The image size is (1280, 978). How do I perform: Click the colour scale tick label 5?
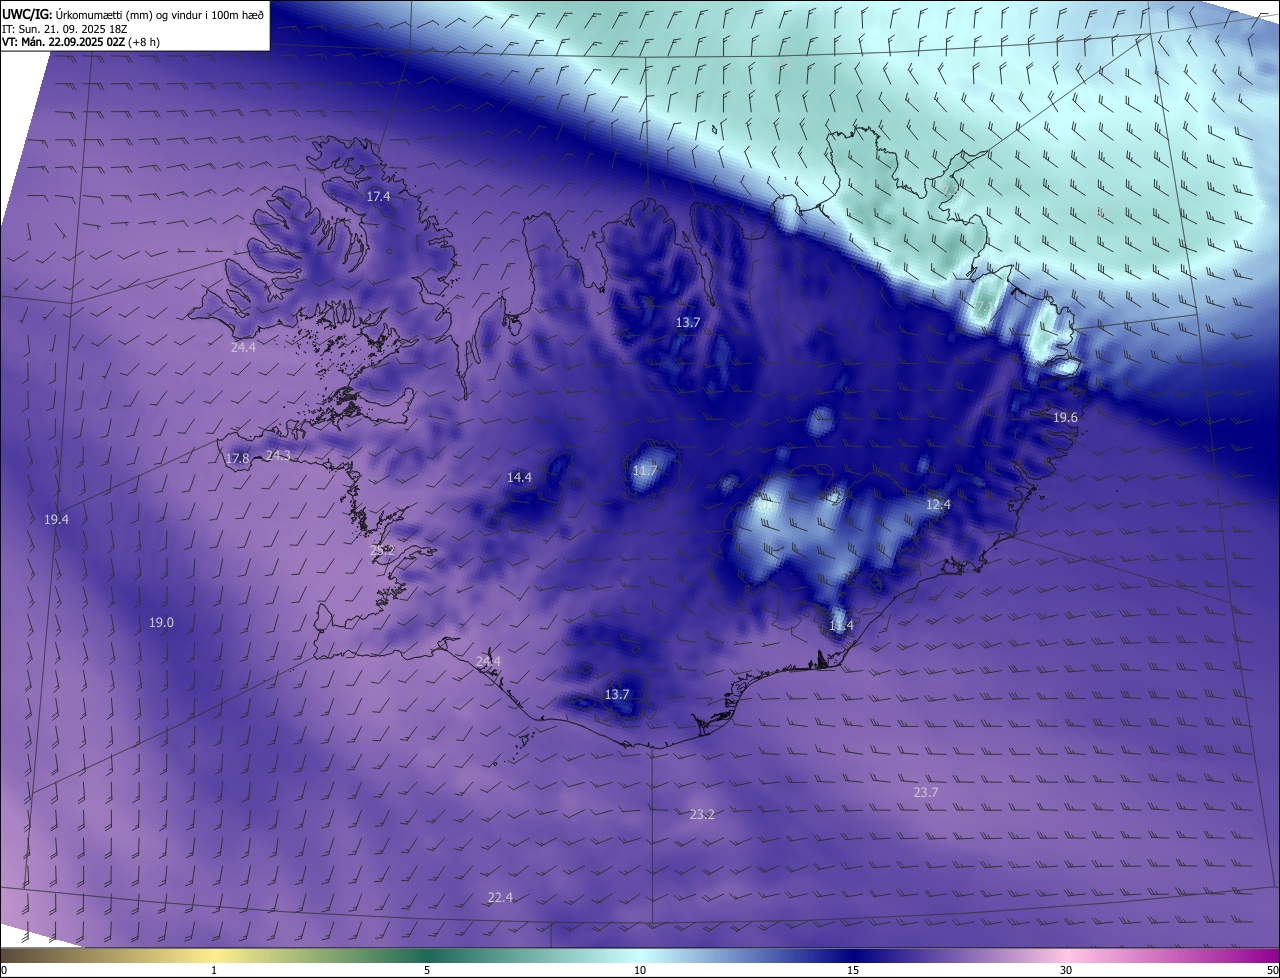click(x=427, y=970)
